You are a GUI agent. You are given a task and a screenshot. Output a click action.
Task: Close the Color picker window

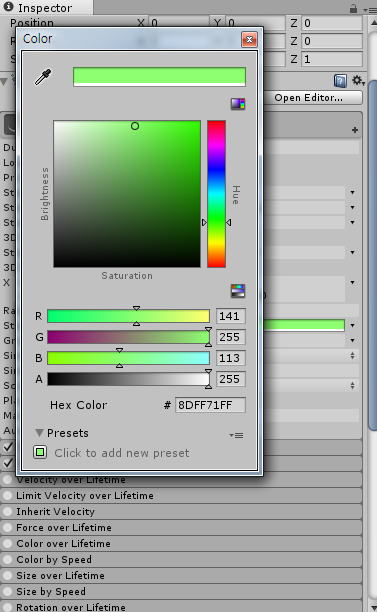(249, 39)
